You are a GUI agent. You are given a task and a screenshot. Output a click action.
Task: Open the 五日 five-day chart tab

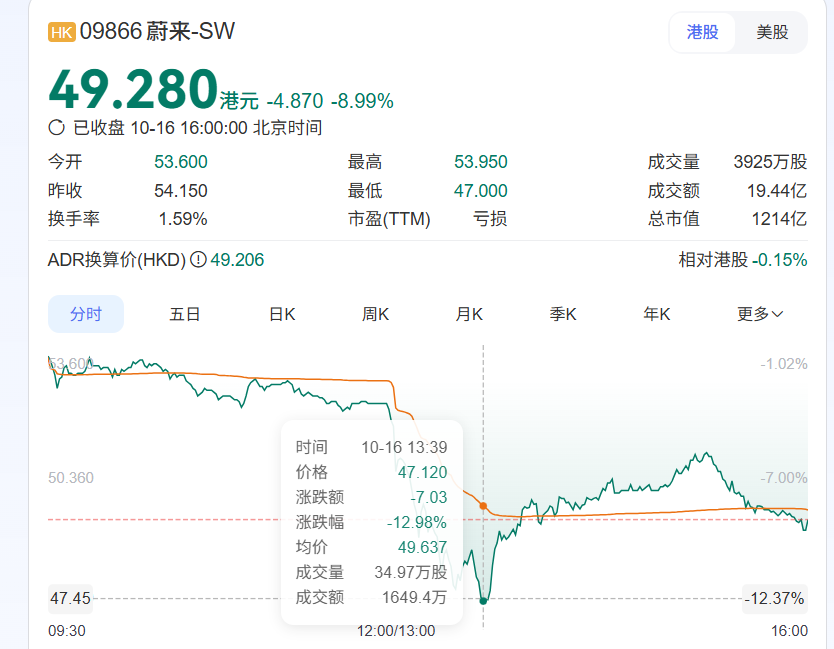point(185,314)
